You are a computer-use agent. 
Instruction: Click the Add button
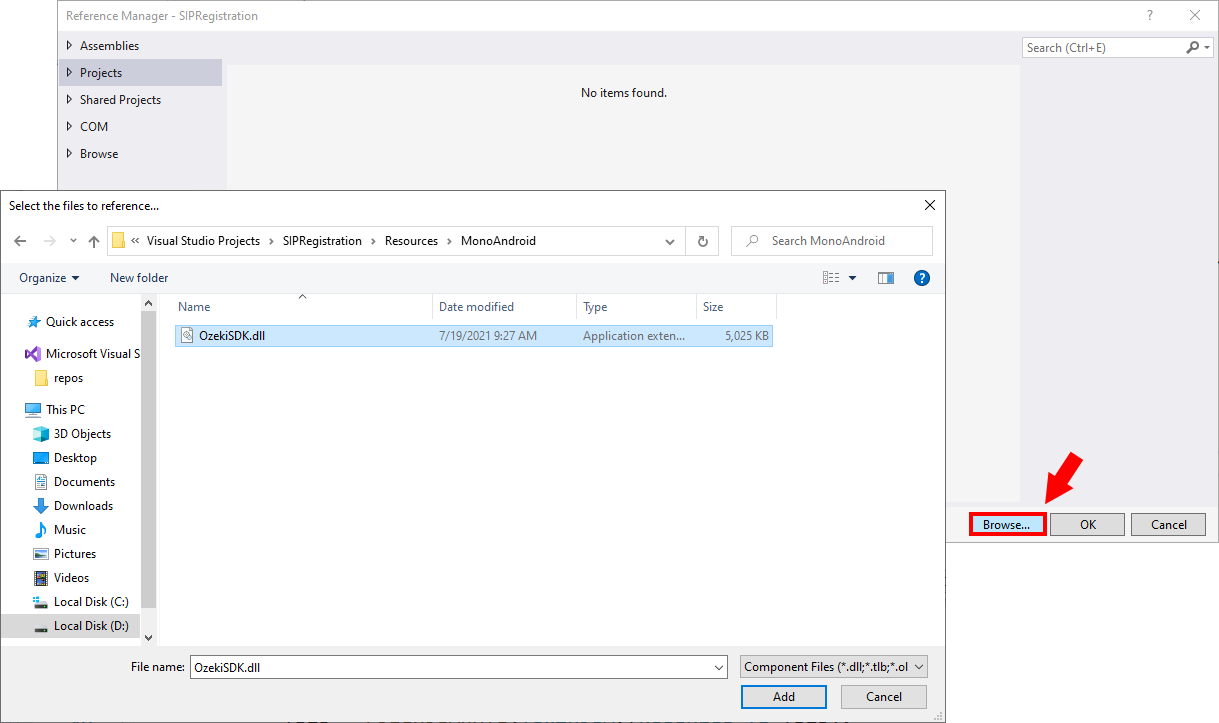(783, 696)
